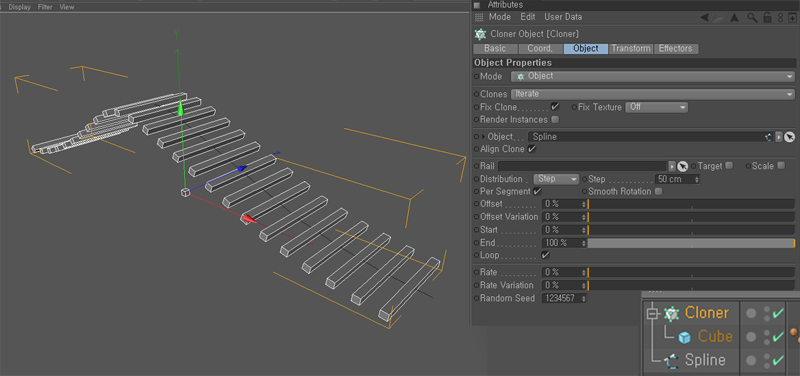Click the small arrow button next to Spline field
Viewport: 800px width, 376px height.
click(778, 137)
